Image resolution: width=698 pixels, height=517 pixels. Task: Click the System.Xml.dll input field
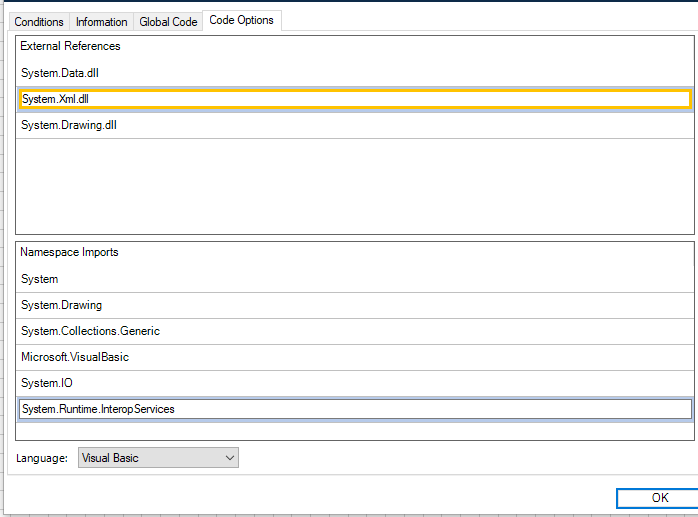click(354, 99)
